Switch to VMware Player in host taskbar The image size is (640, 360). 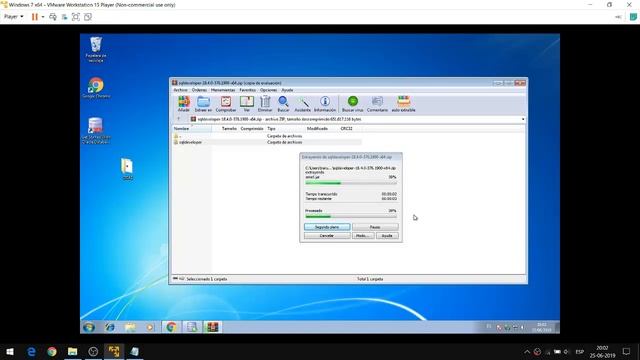(x=114, y=351)
